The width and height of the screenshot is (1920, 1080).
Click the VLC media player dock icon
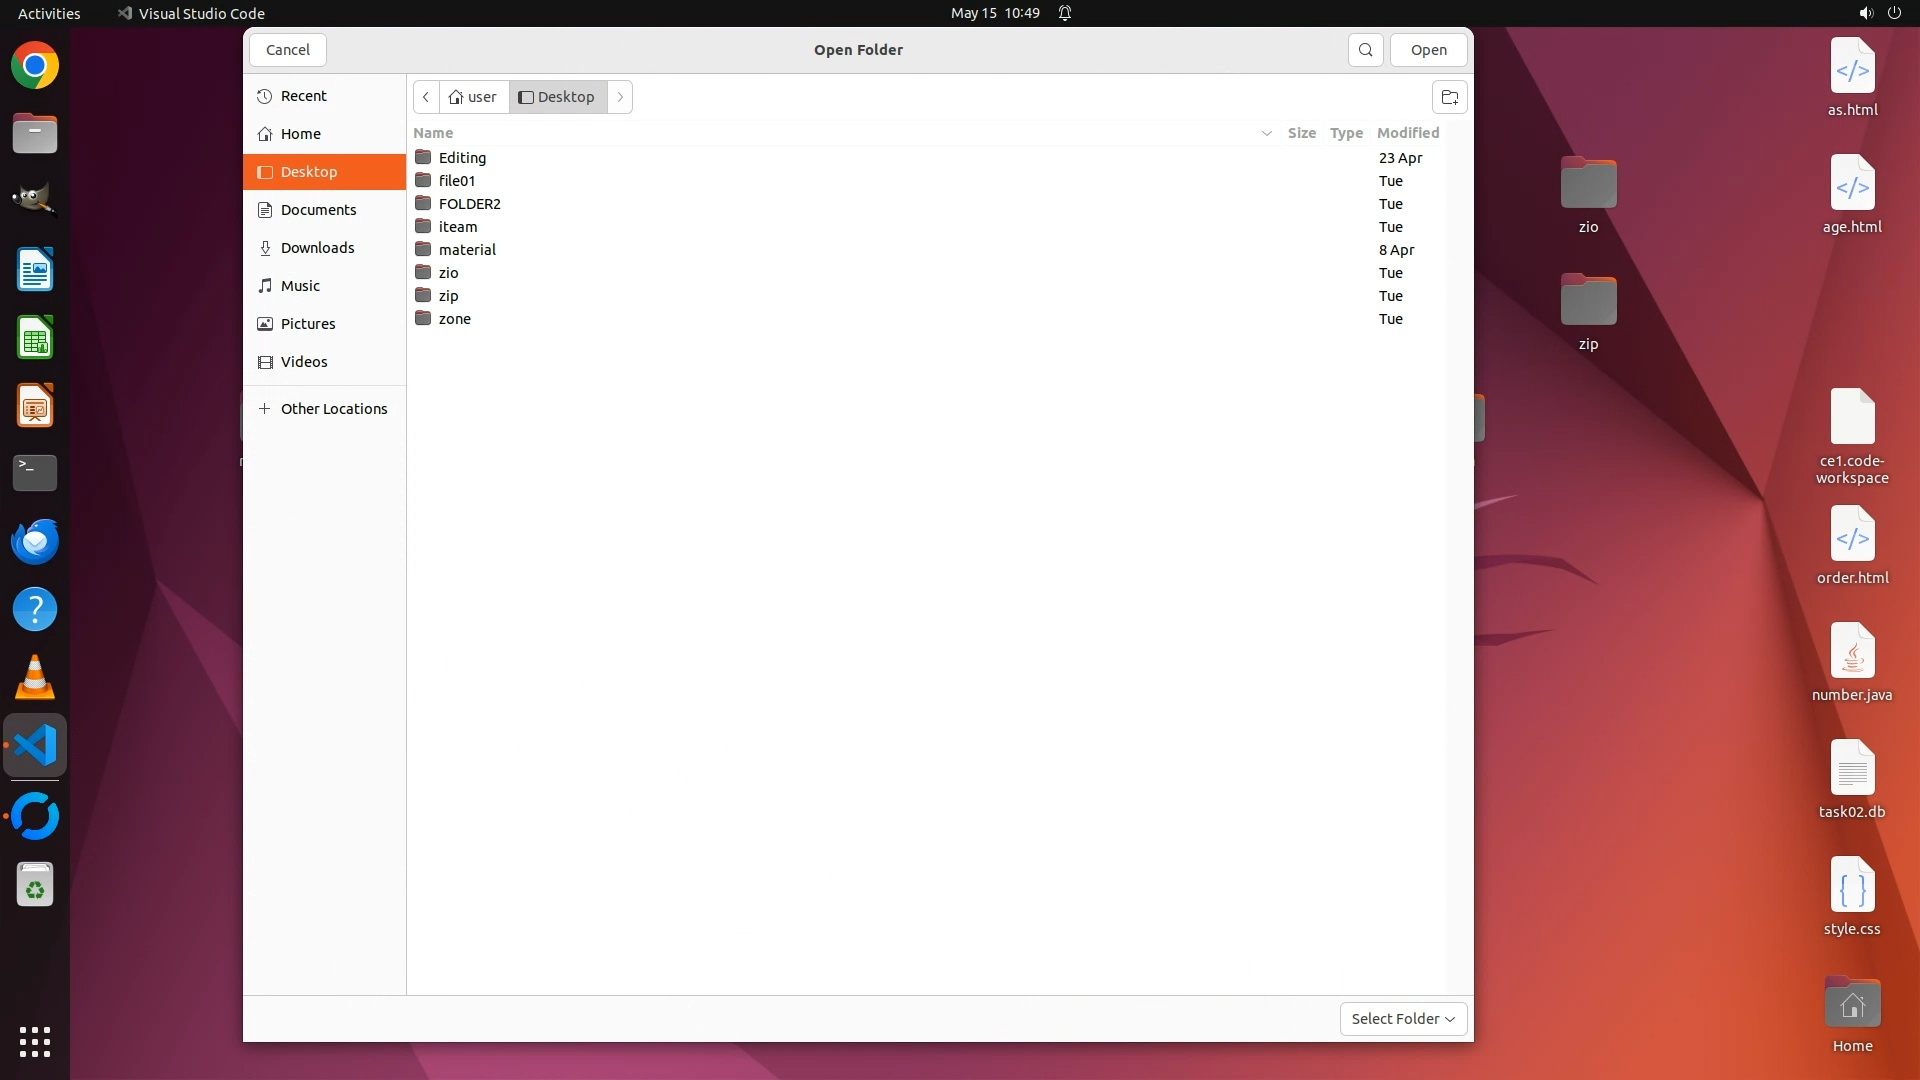click(35, 678)
